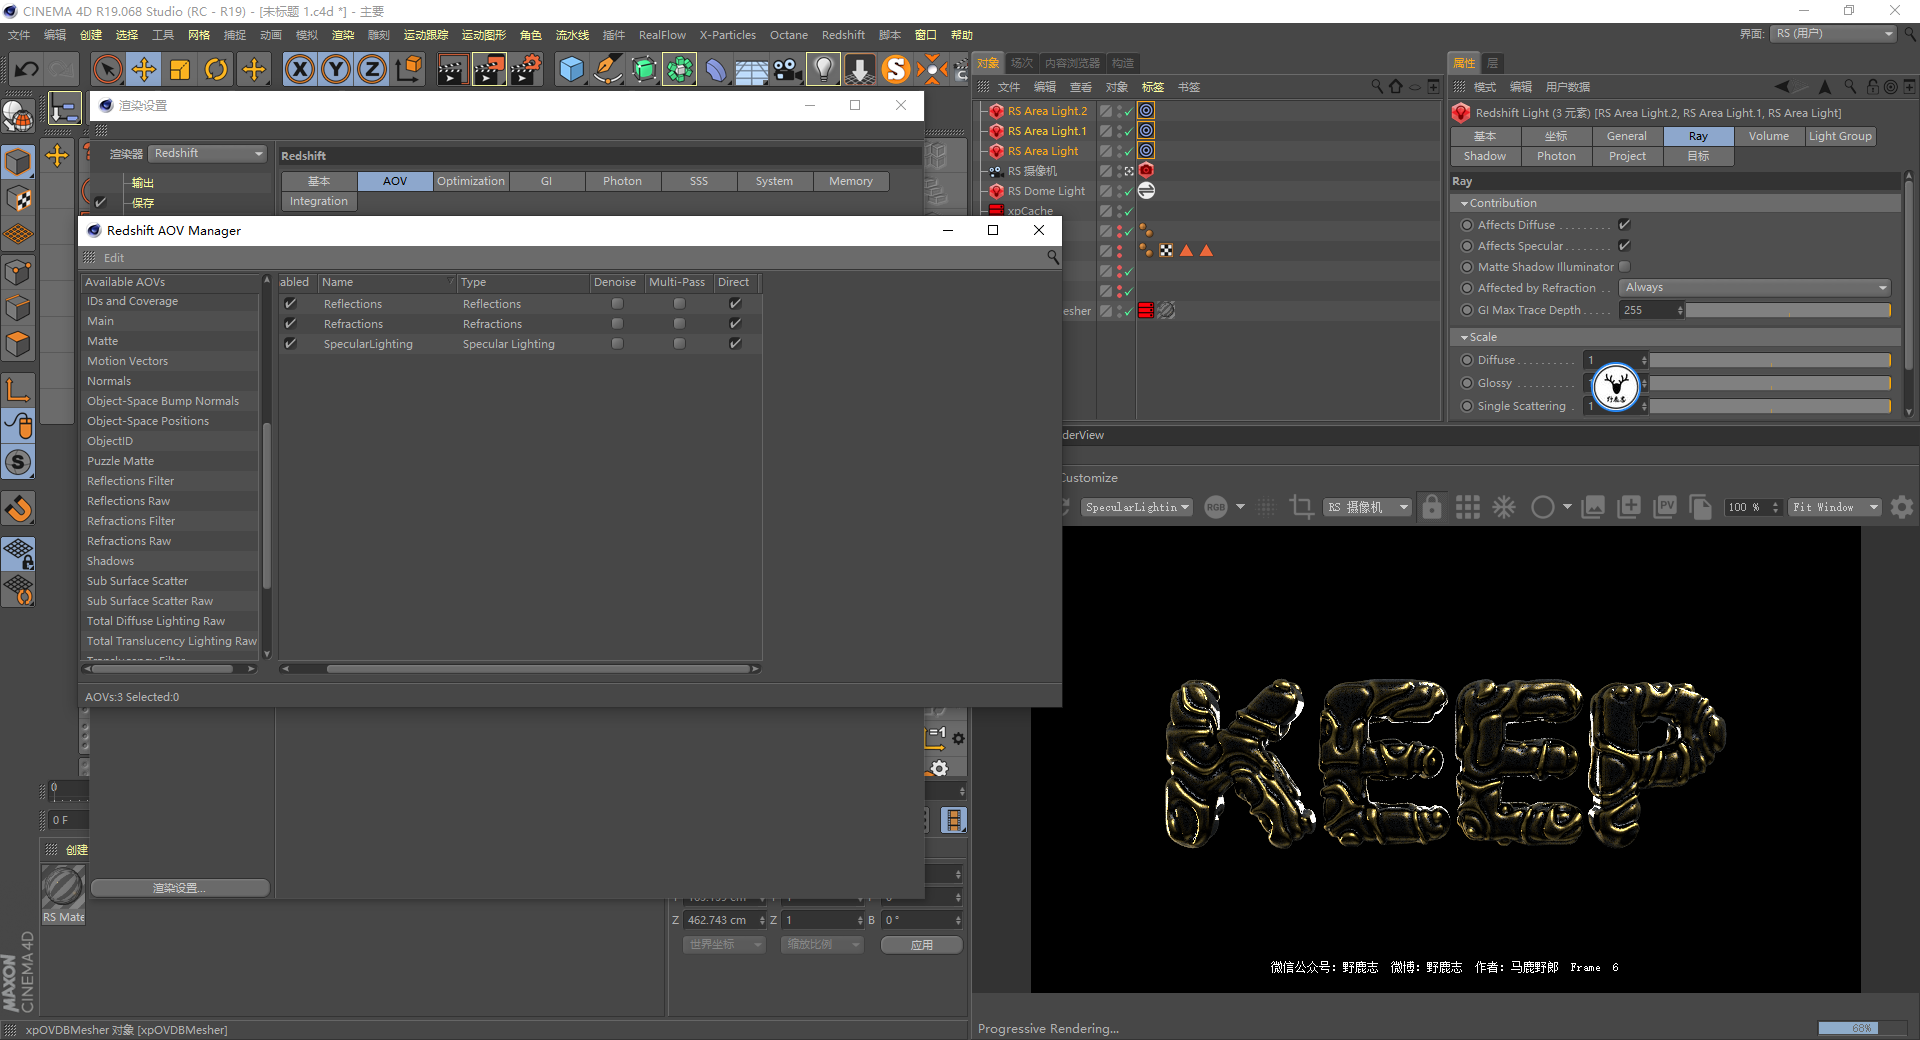The height and width of the screenshot is (1040, 1920).
Task: Click Render View clapperboard icon
Action: 452,69
